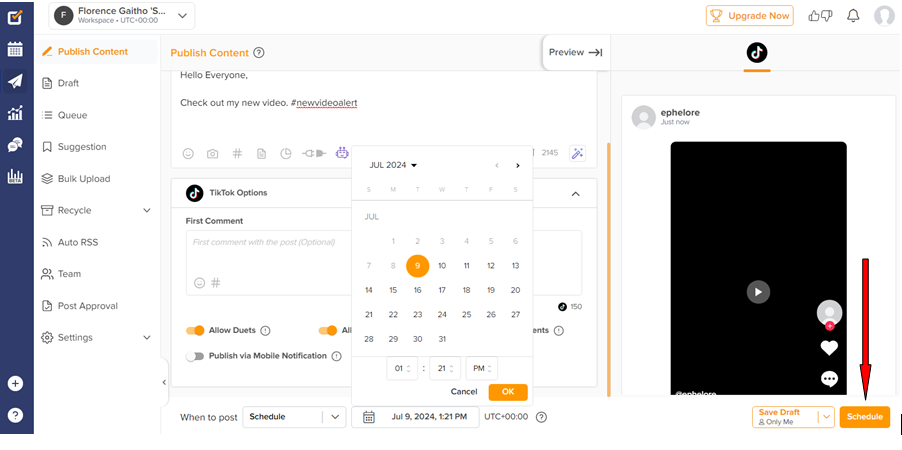Click the emoji icon in First Comment box
The image size is (902, 450).
click(200, 283)
